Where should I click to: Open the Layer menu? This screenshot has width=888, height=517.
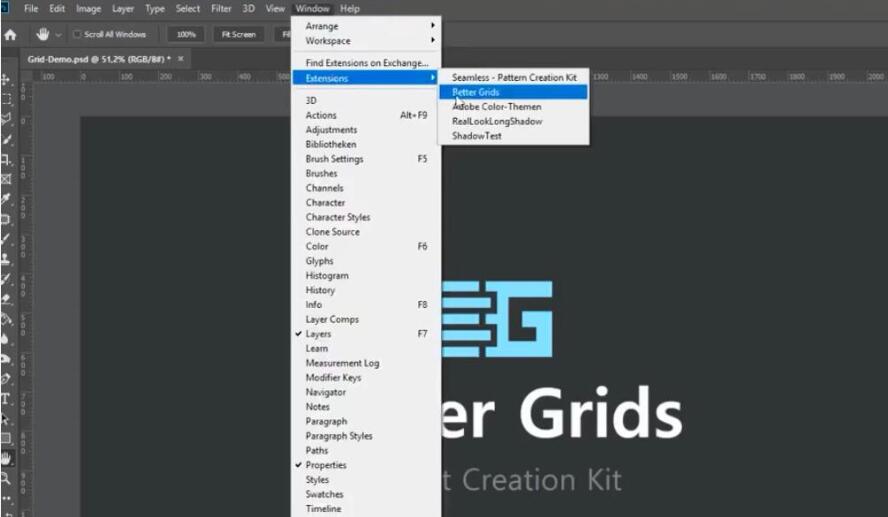coord(123,8)
